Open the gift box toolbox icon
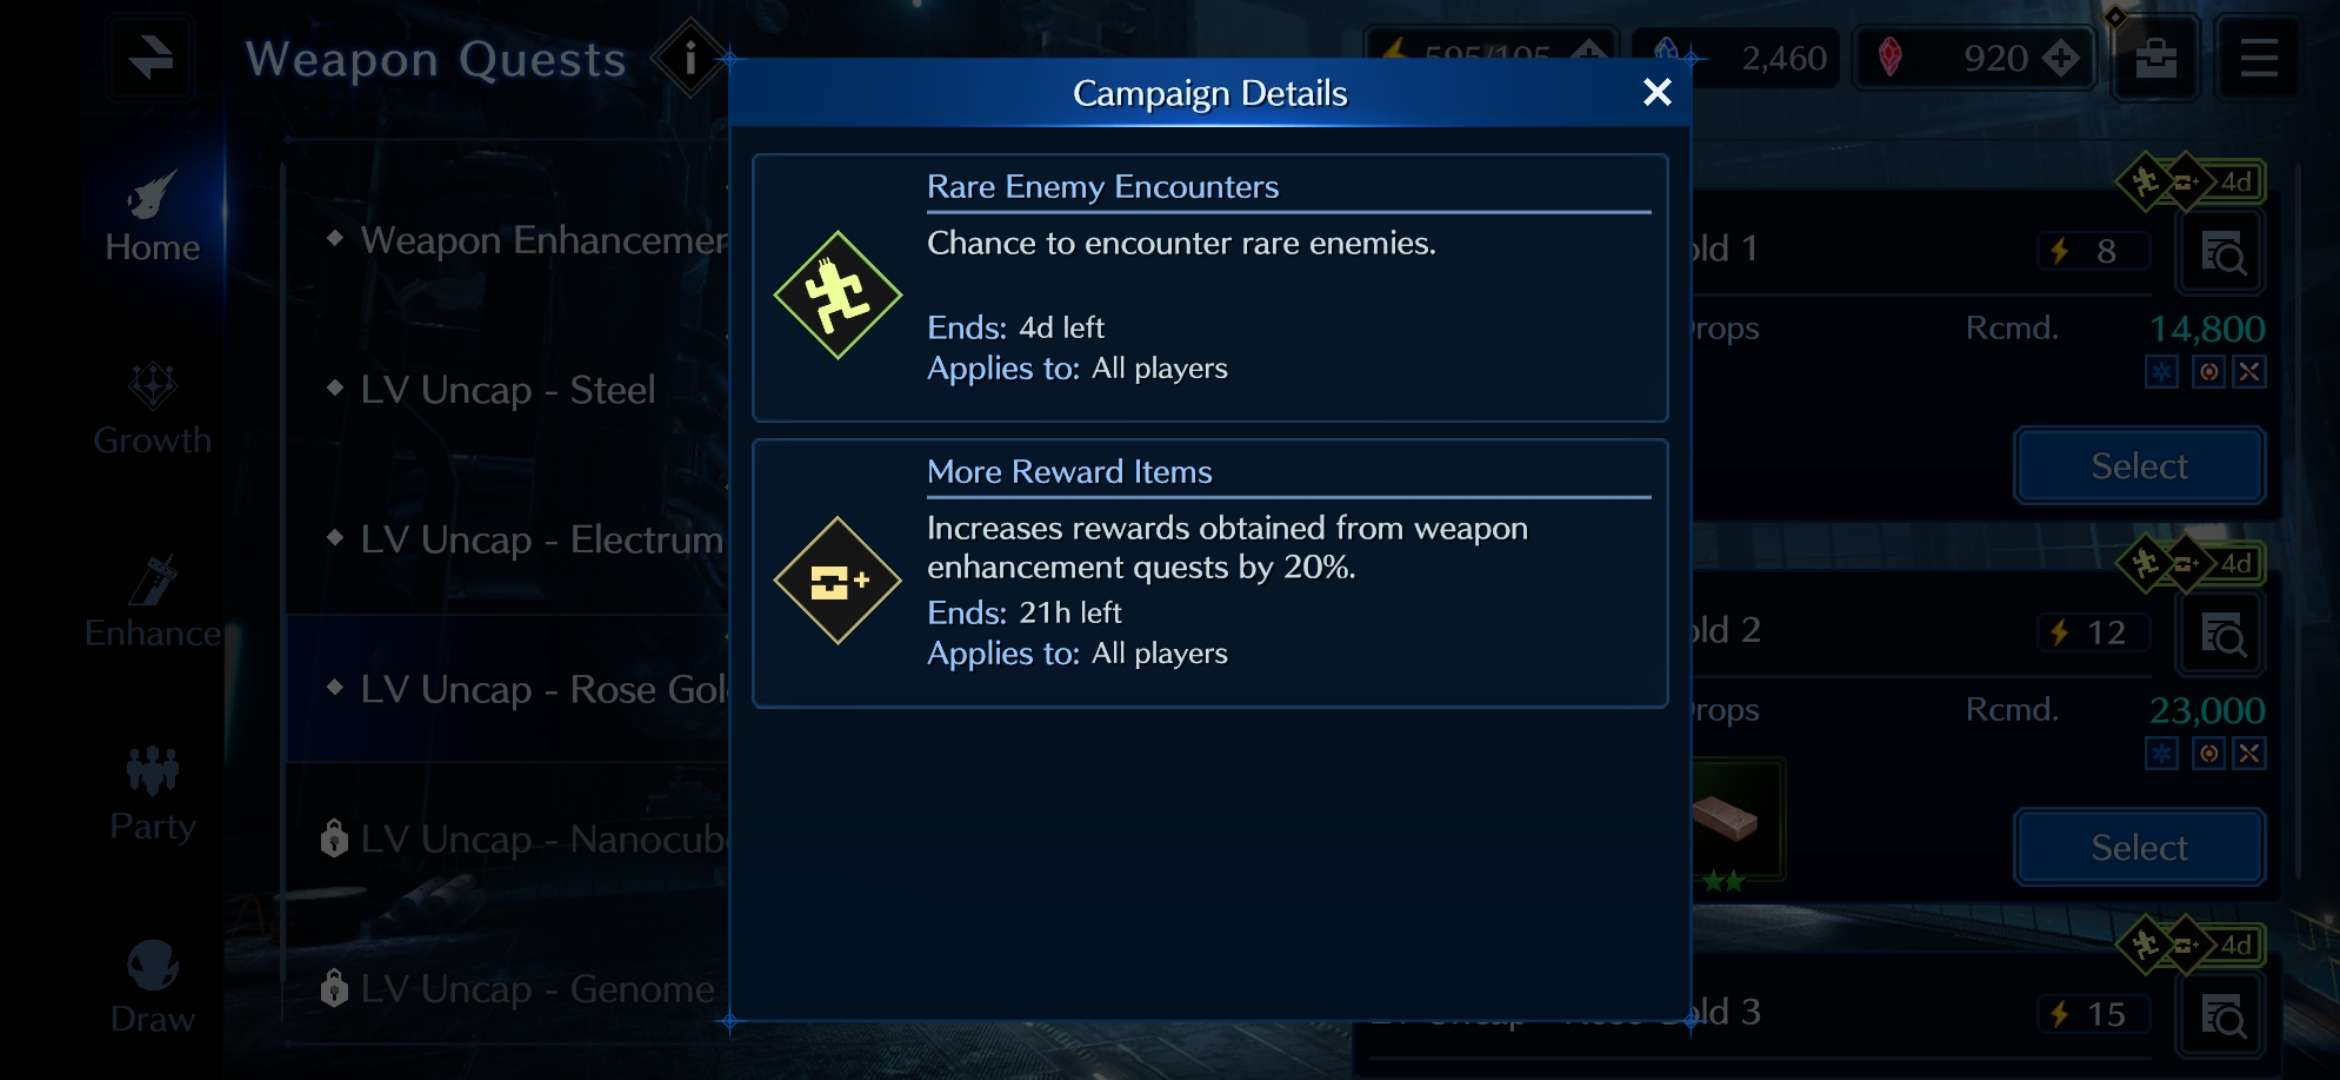This screenshot has width=2340, height=1080. point(2156,57)
